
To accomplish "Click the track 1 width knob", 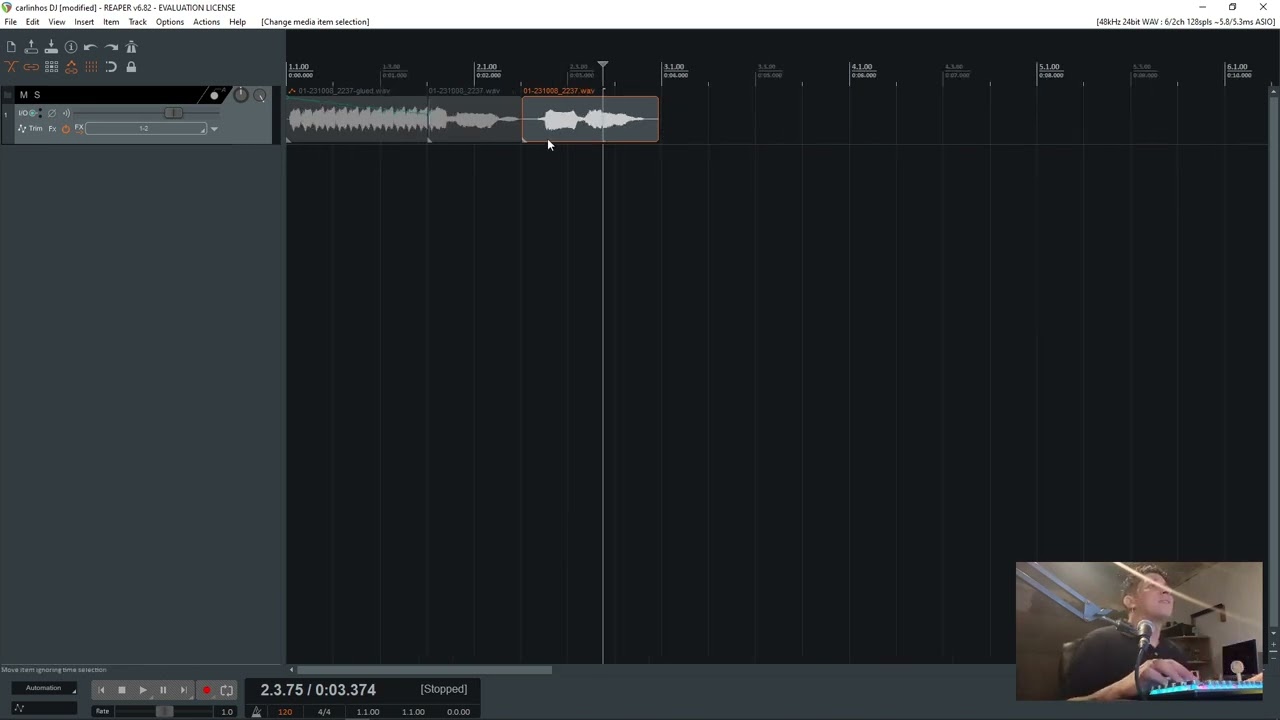I will (x=260, y=96).
